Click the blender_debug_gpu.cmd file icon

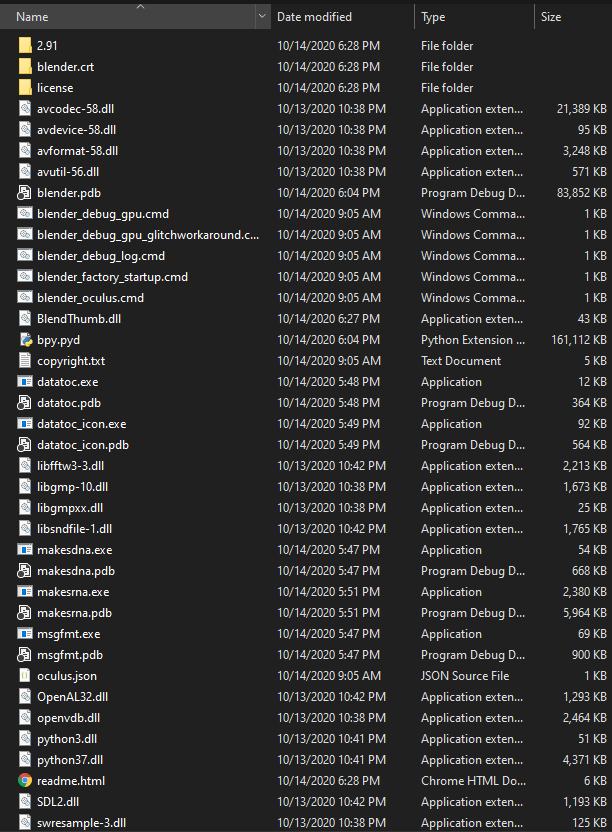(25, 214)
